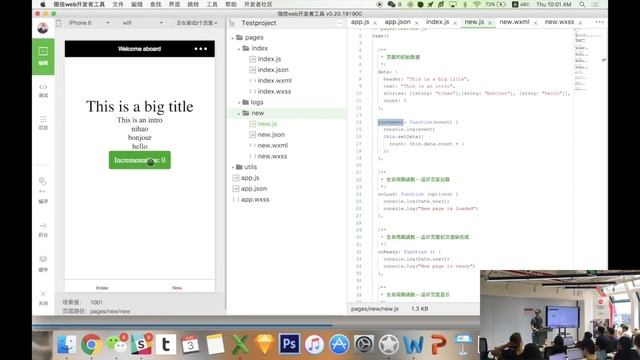
Task: Open Calendar from the dock
Action: tap(190, 344)
